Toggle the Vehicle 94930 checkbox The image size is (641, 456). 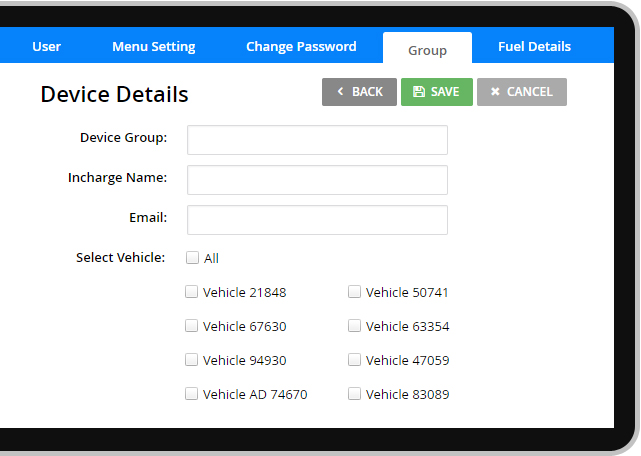pos(191,360)
